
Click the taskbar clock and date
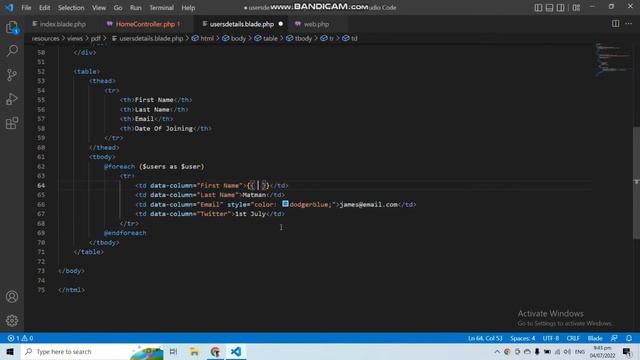click(602, 351)
